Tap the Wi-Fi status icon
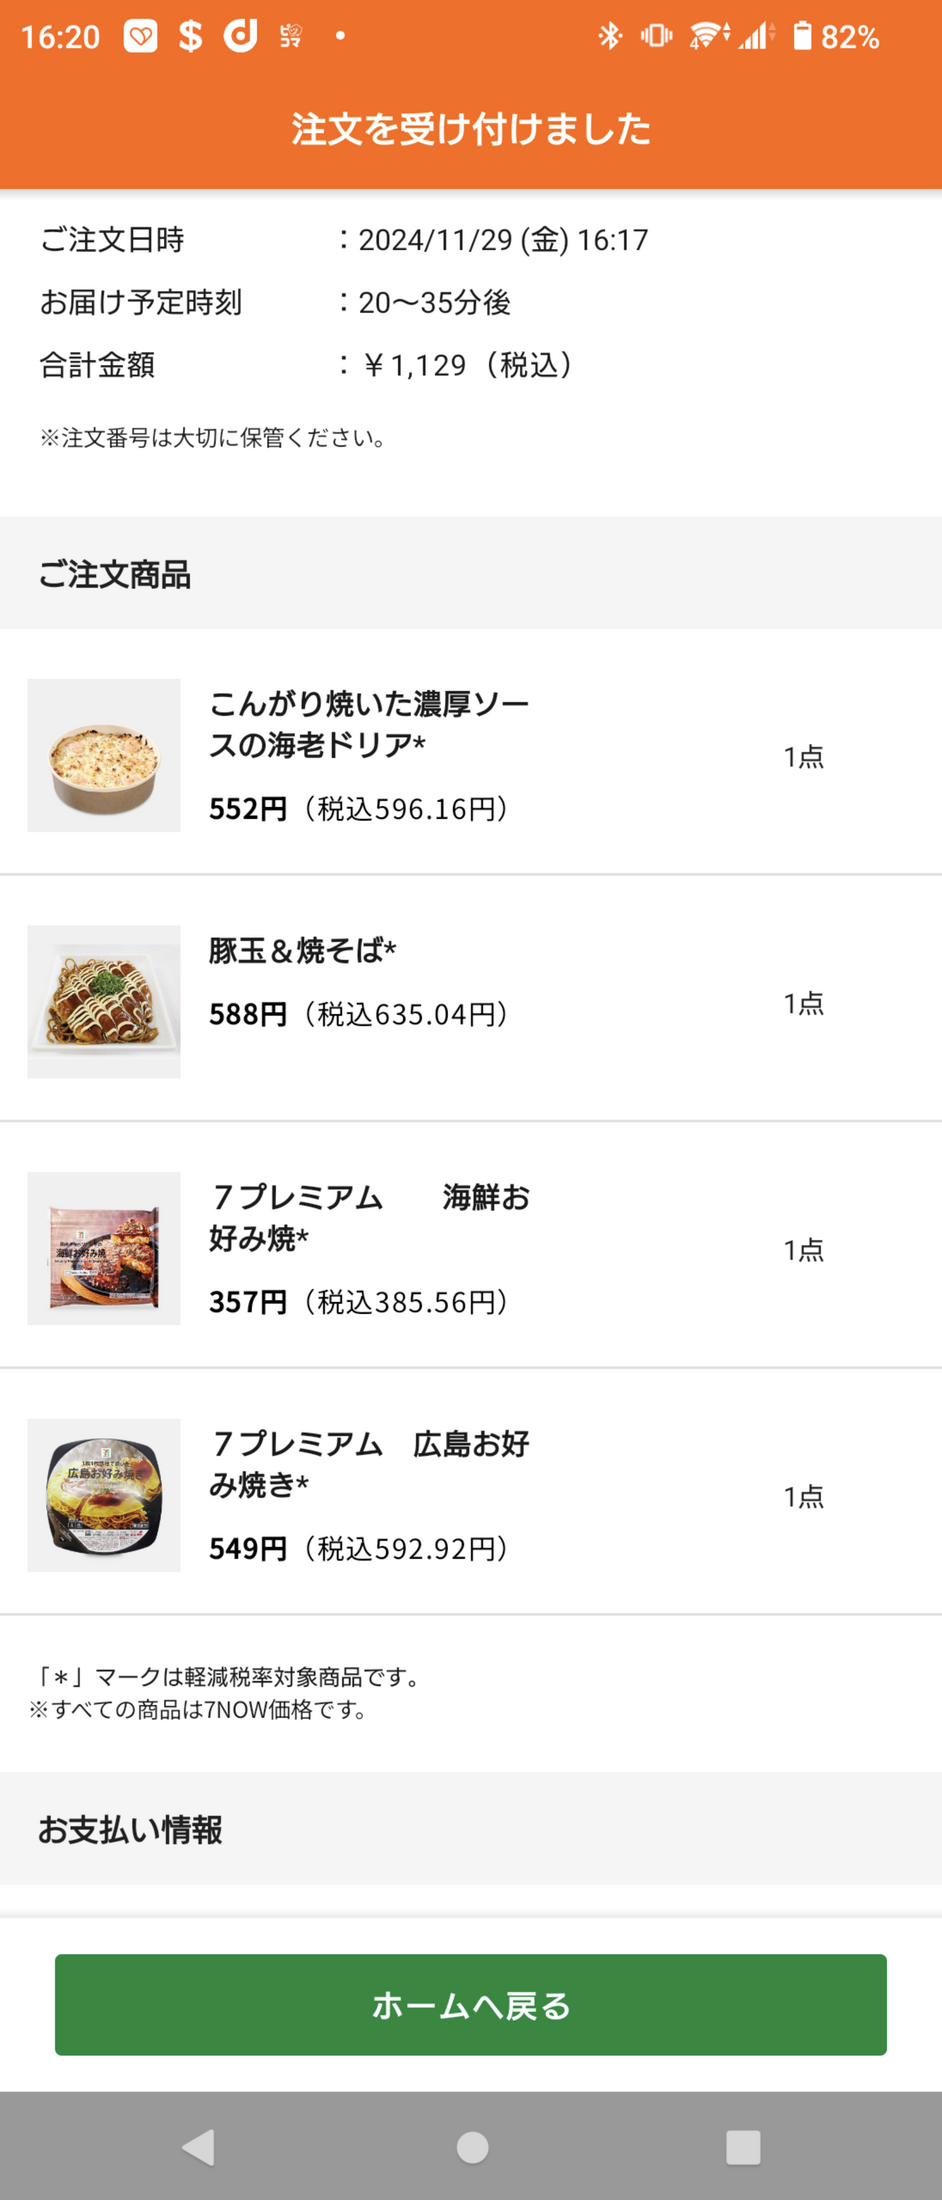The height and width of the screenshot is (2200, 942). (708, 37)
